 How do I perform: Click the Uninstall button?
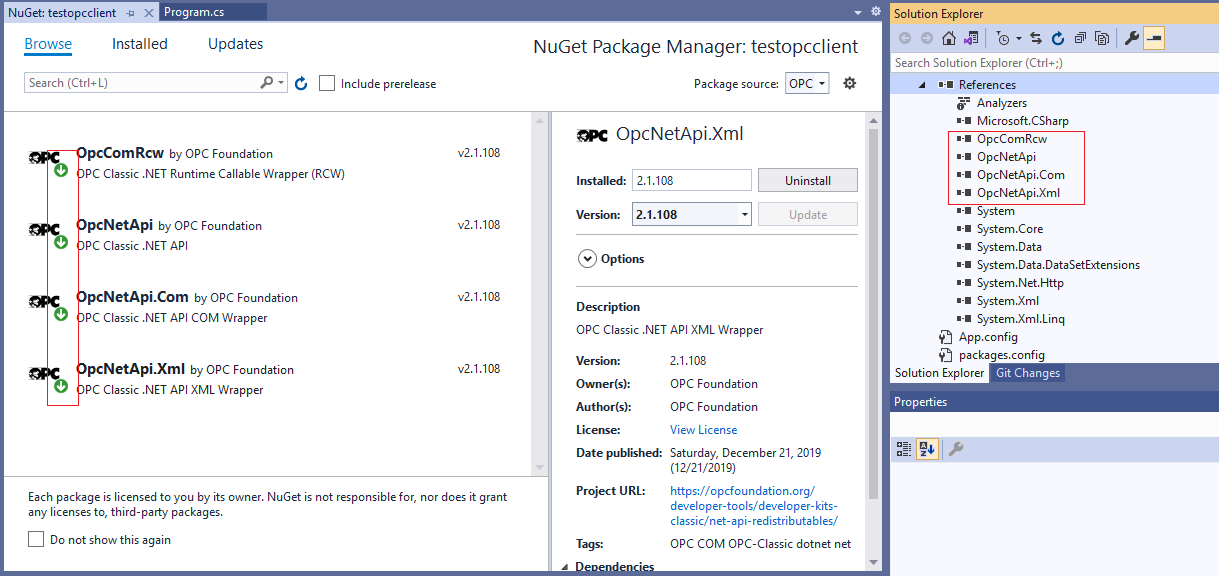click(x=806, y=179)
